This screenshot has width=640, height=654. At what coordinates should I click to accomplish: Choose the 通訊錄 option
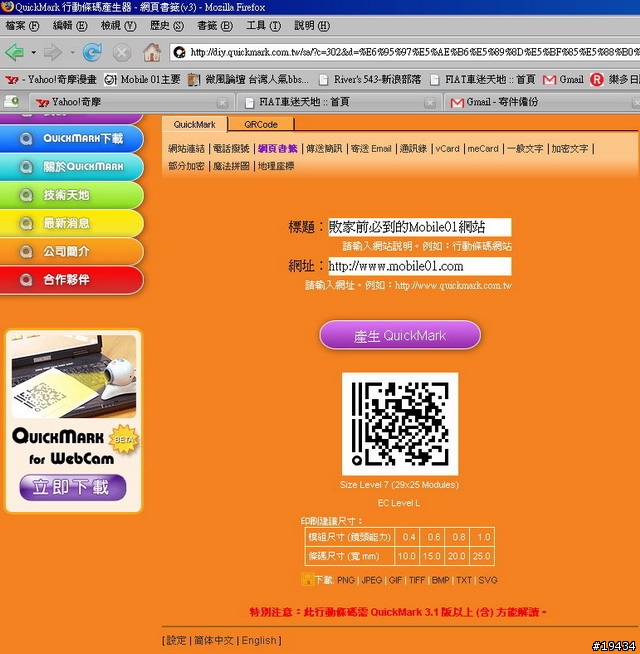pos(413,148)
